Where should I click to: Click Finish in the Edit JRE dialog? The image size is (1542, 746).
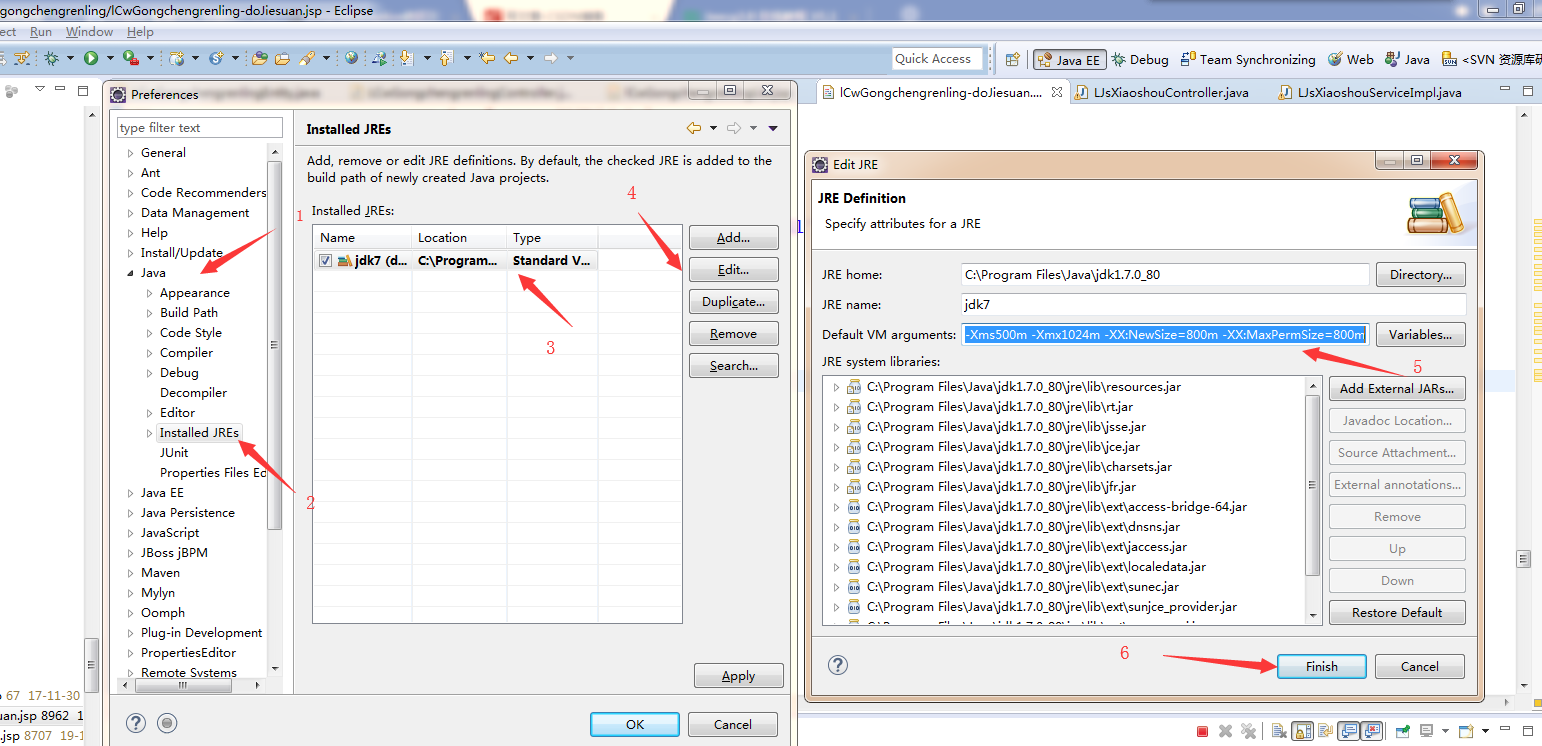(x=1321, y=666)
